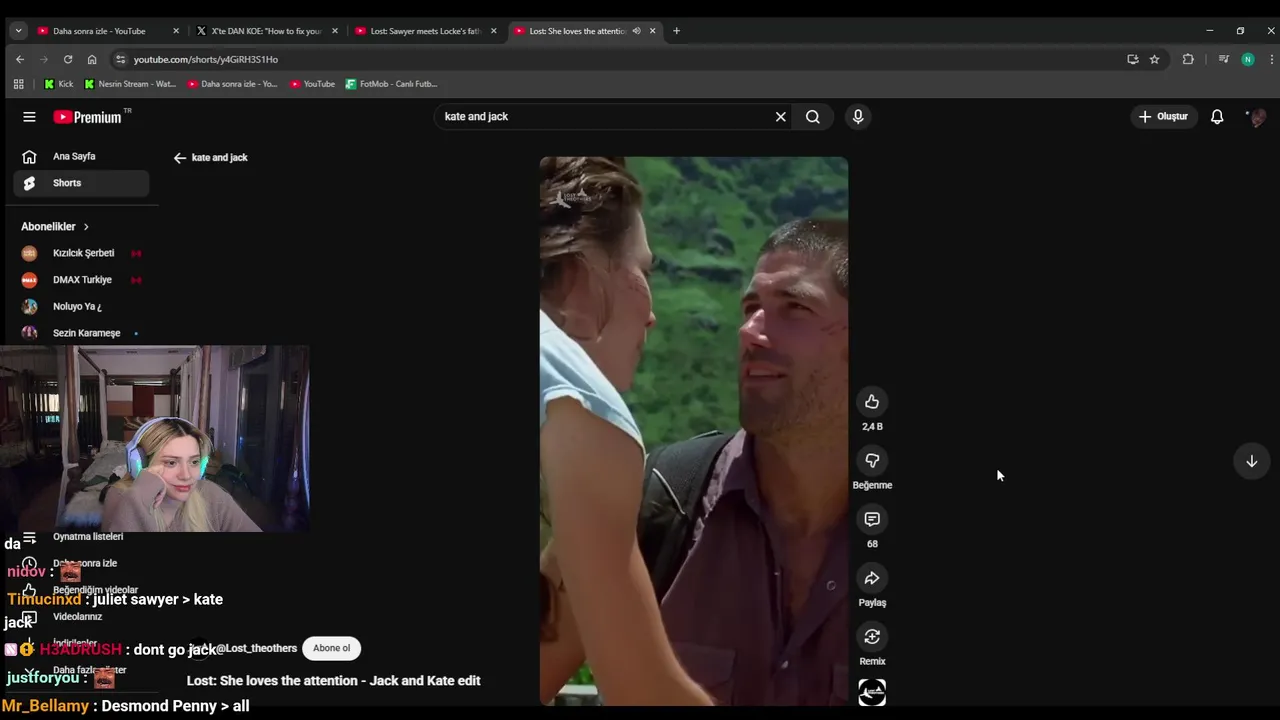Screen dimensions: 1280x720
Task: Go back from 'kate and jack' results
Action: pyautogui.click(x=180, y=158)
